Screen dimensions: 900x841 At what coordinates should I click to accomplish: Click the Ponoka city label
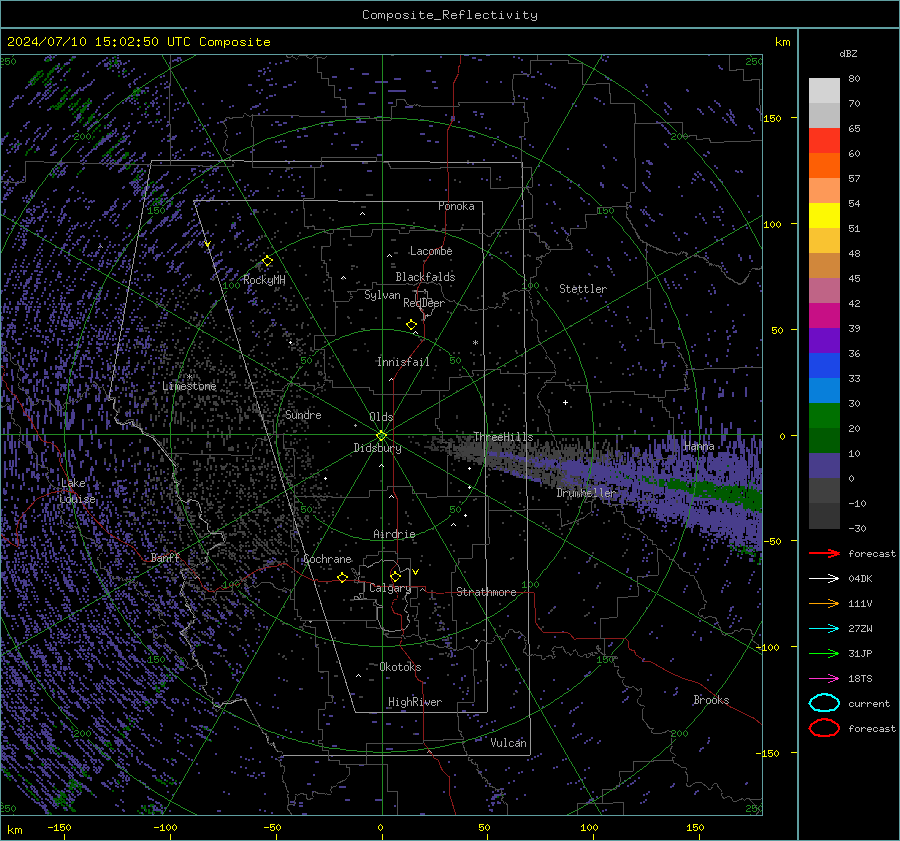click(x=456, y=206)
